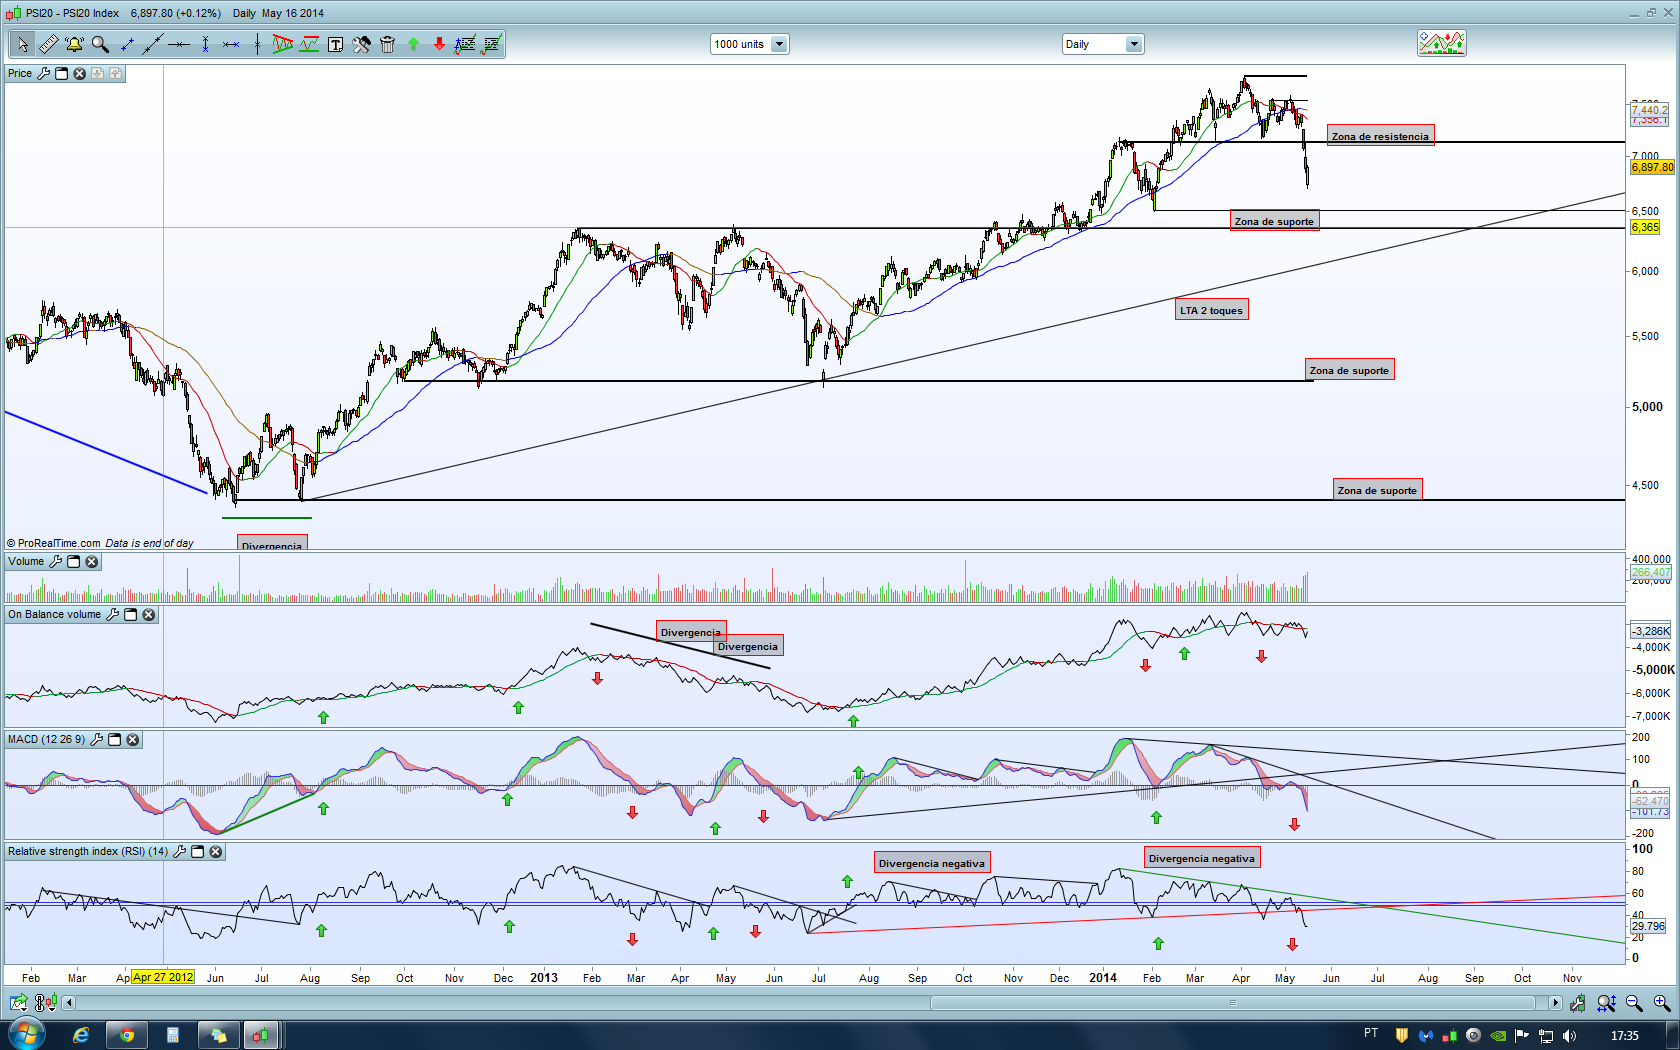1680x1050 pixels.
Task: Open the hammer and wrench settings tool
Action: pyautogui.click(x=361, y=44)
